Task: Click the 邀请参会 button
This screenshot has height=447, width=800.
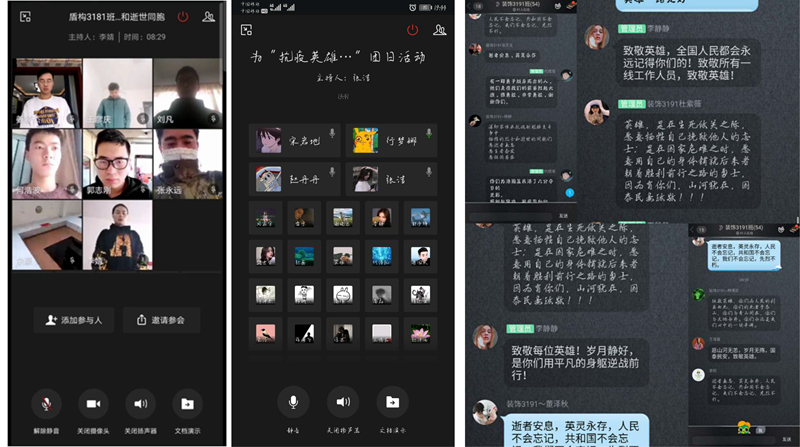Action: [161, 320]
